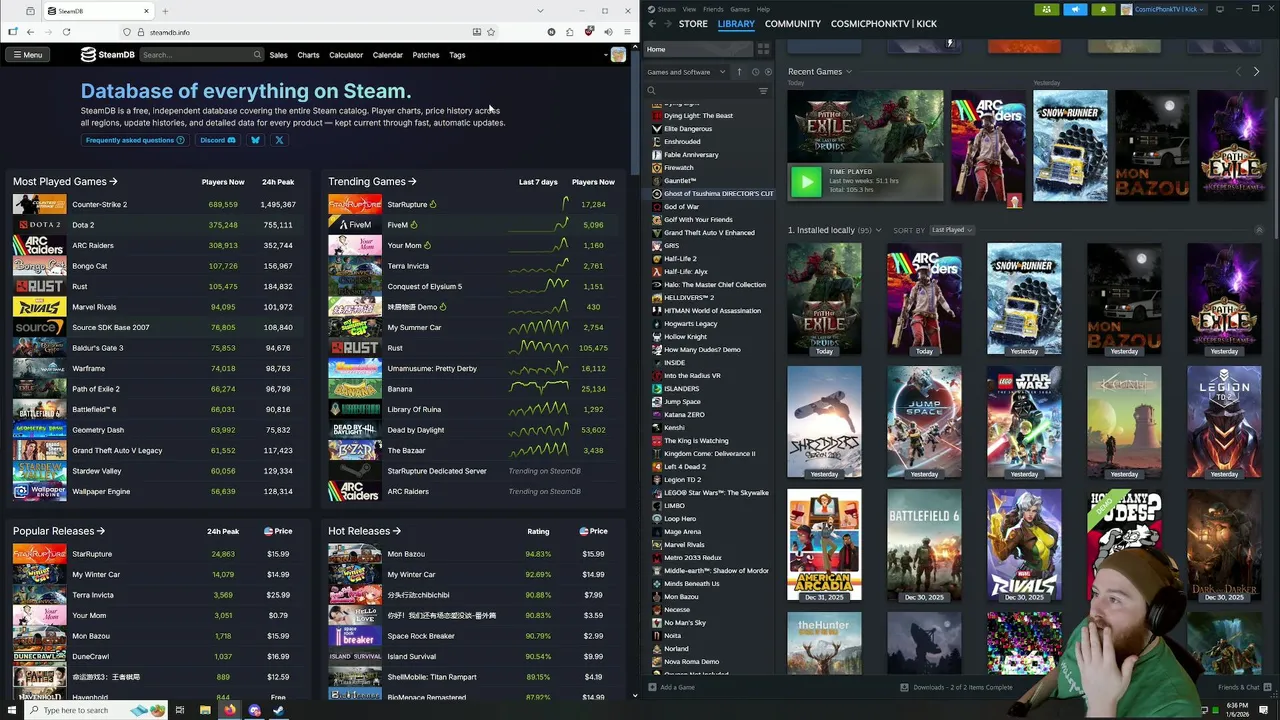Switch to Steam COMMUNITY tab
Image resolution: width=1280 pixels, height=720 pixels.
(x=793, y=24)
